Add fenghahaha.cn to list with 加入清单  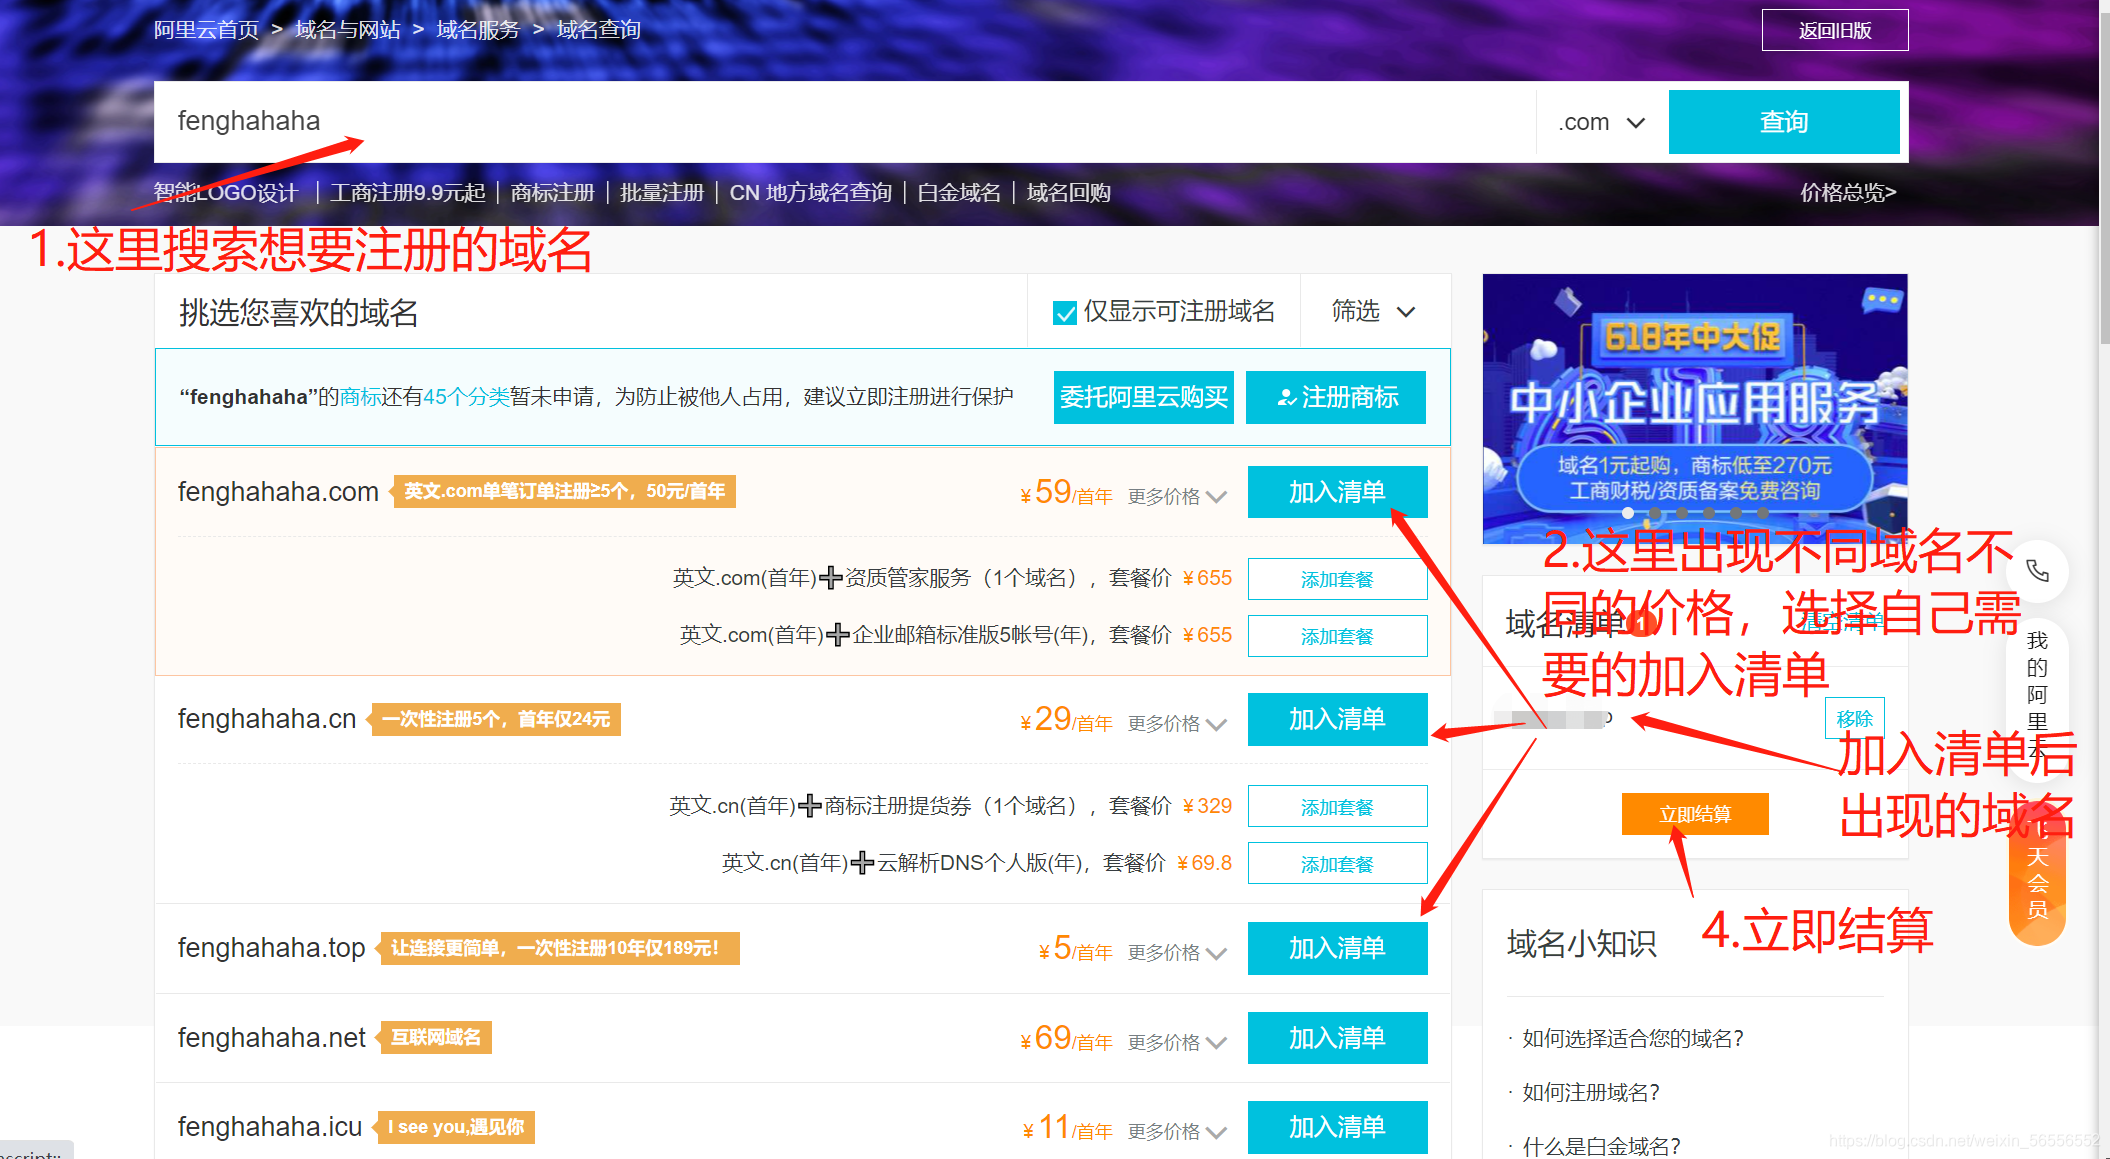point(1337,719)
